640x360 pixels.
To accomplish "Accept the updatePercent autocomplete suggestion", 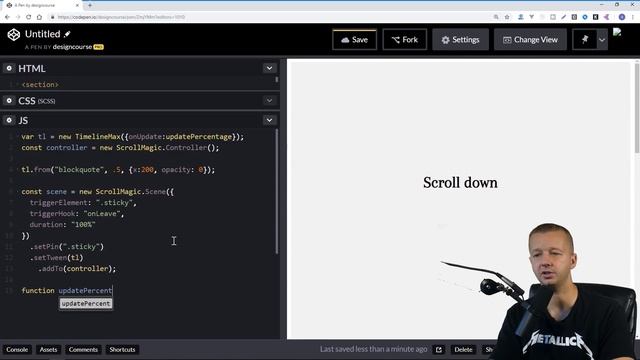I will pyautogui.click(x=86, y=304).
